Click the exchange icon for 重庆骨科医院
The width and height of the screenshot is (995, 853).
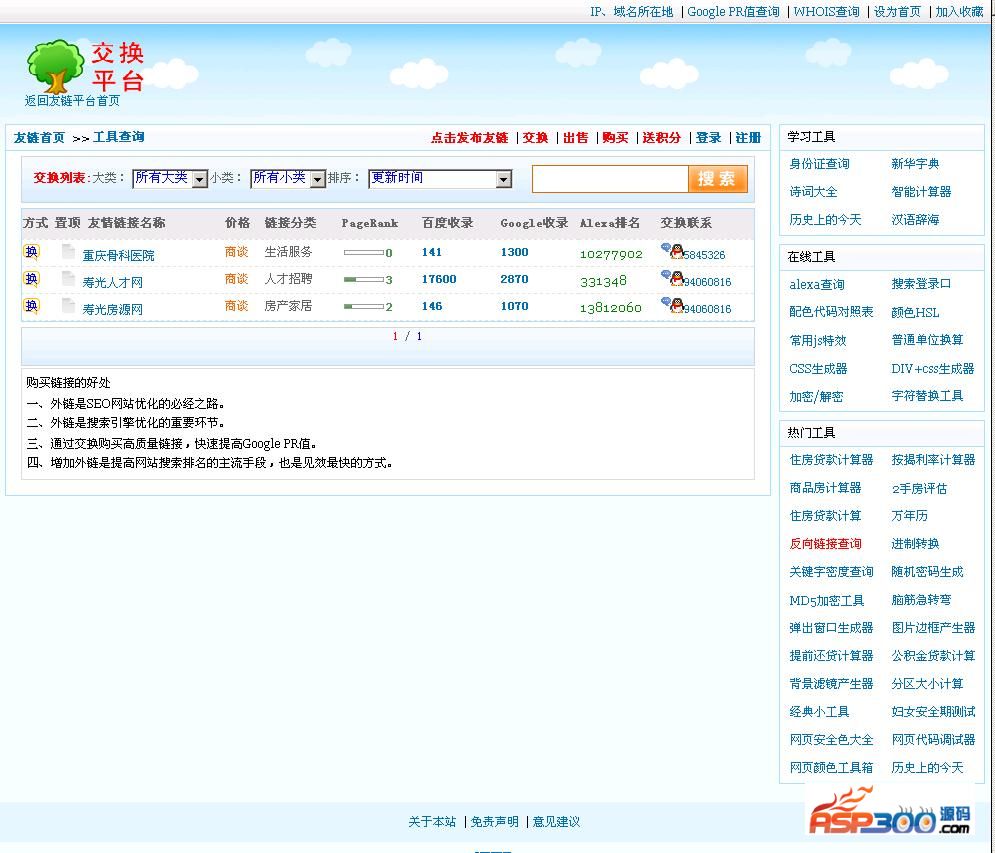[32, 252]
